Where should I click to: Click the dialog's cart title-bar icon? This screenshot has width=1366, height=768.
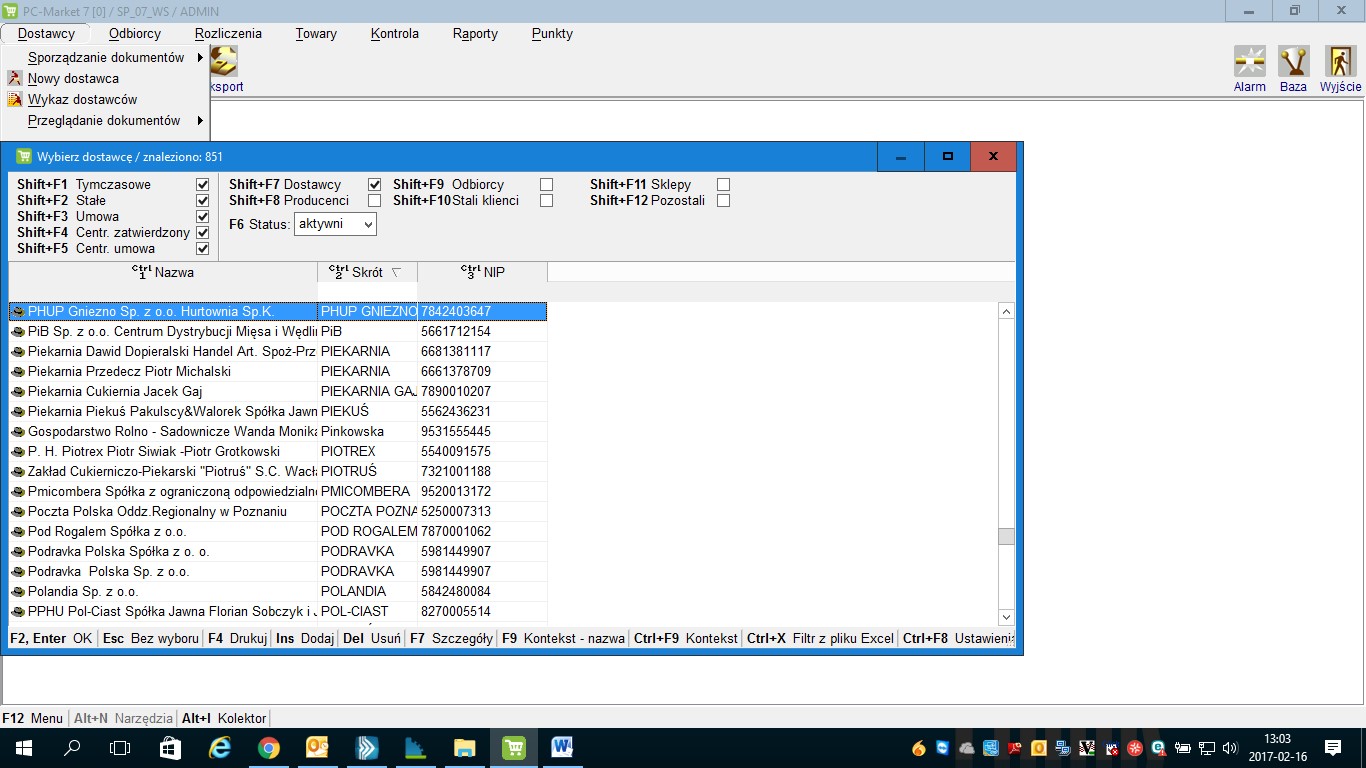point(24,156)
